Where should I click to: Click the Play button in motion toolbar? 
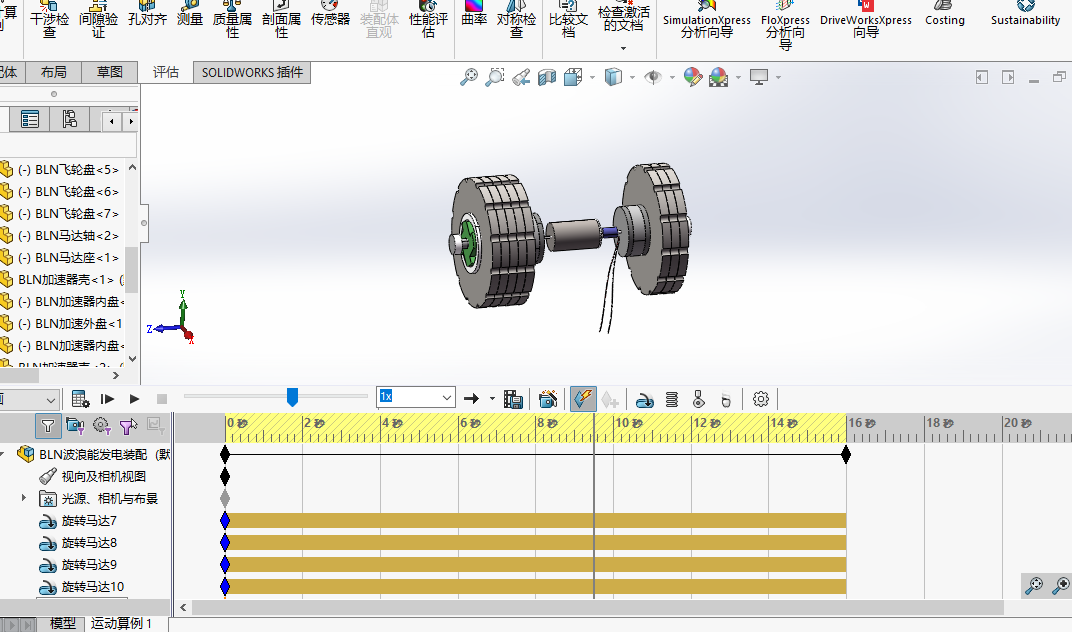tap(134, 399)
